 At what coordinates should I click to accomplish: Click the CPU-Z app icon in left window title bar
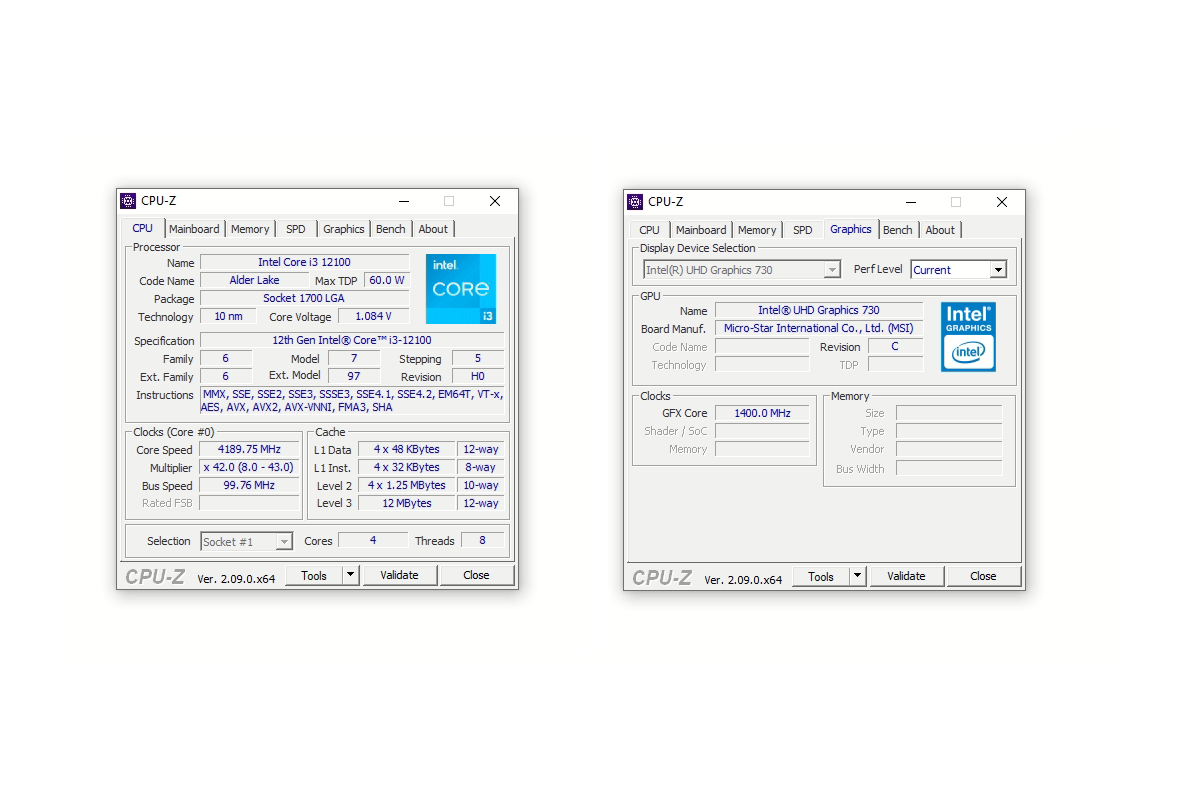pyautogui.click(x=128, y=201)
